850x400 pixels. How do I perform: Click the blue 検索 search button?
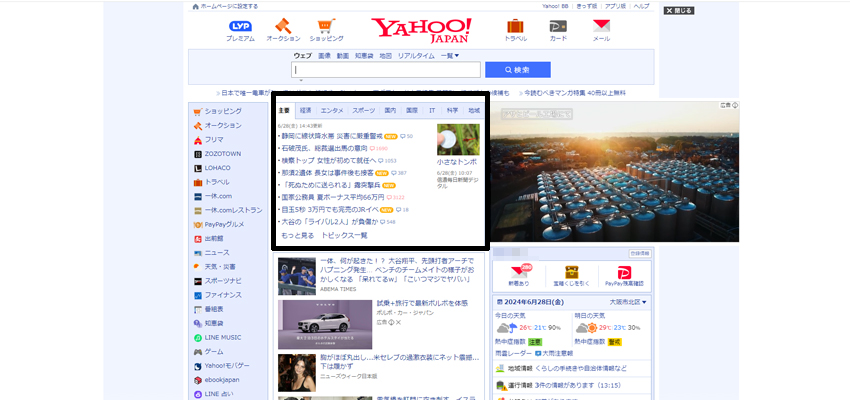click(x=518, y=70)
